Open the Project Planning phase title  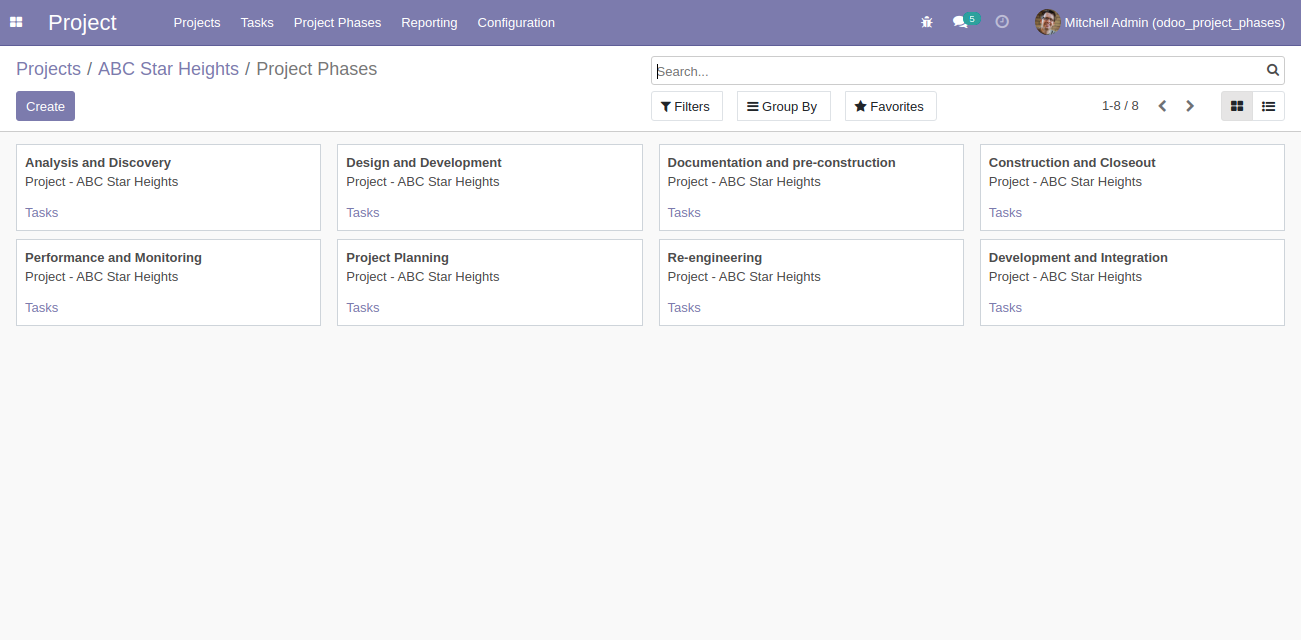coord(397,257)
